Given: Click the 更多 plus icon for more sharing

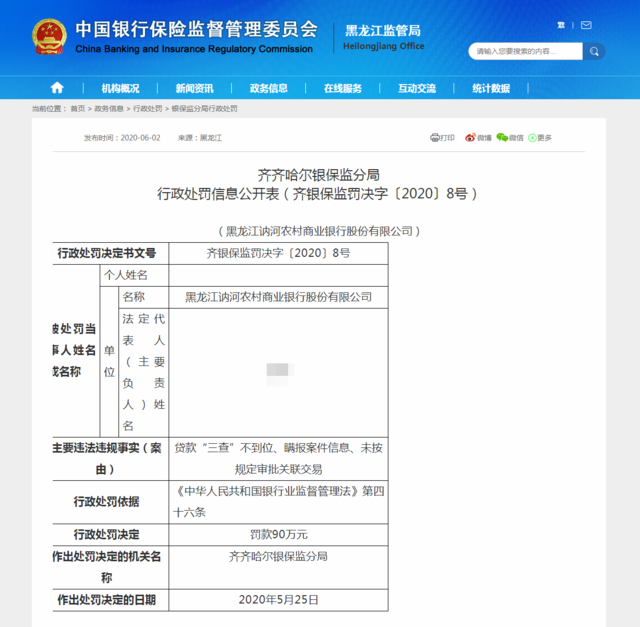Looking at the screenshot, I should pos(533,138).
